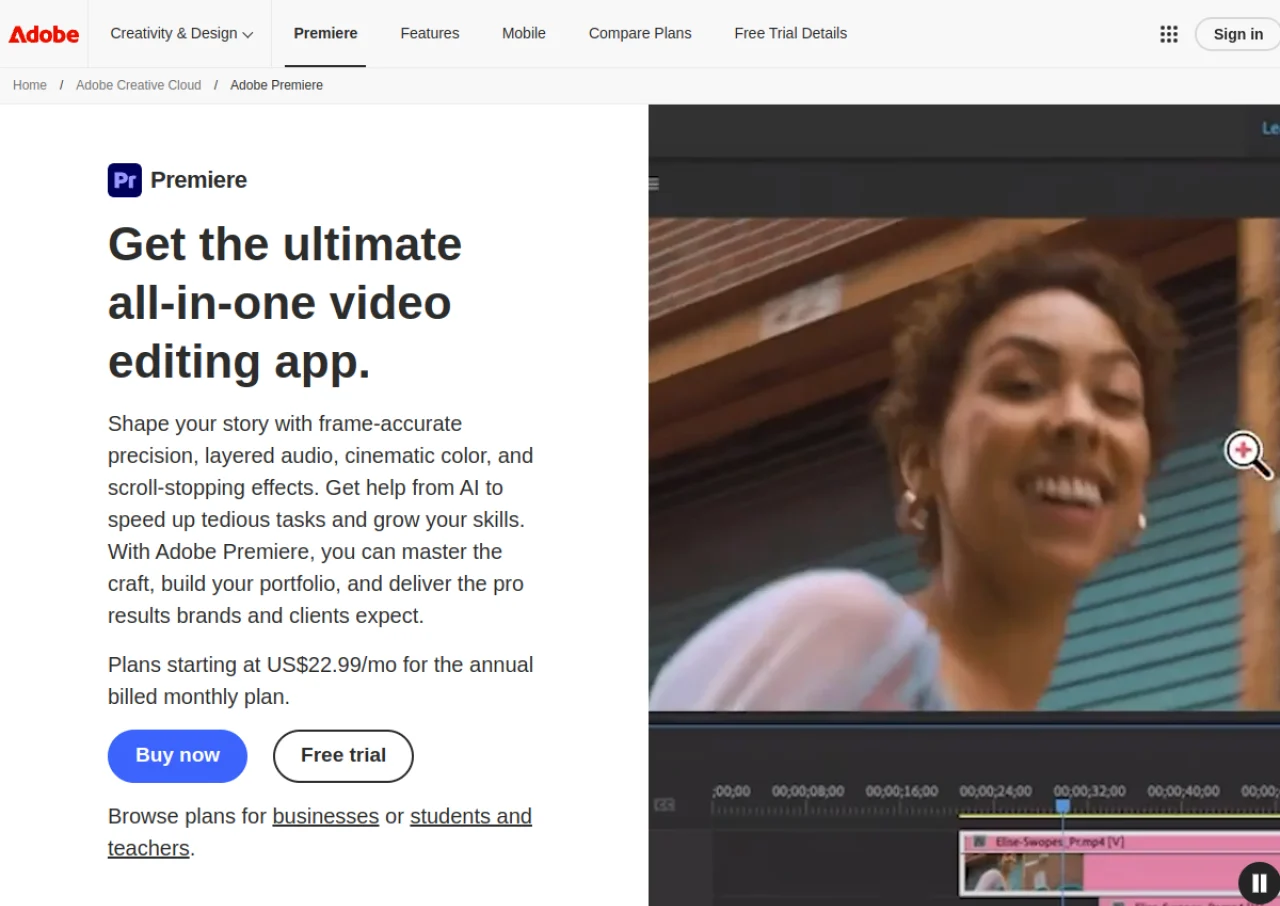
Task: Open Compare Plans in navigation
Action: (x=640, y=33)
